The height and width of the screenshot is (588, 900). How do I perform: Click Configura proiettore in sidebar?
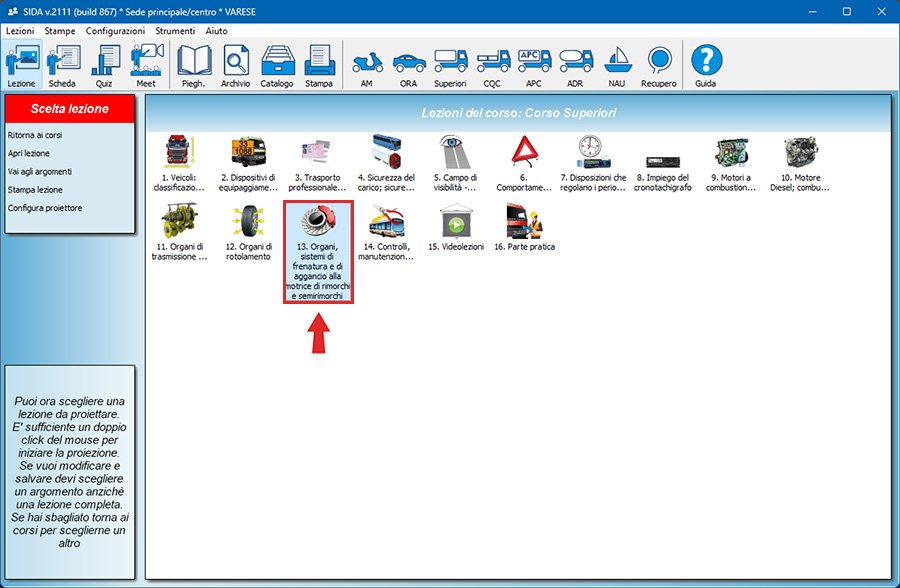pyautogui.click(x=45, y=208)
